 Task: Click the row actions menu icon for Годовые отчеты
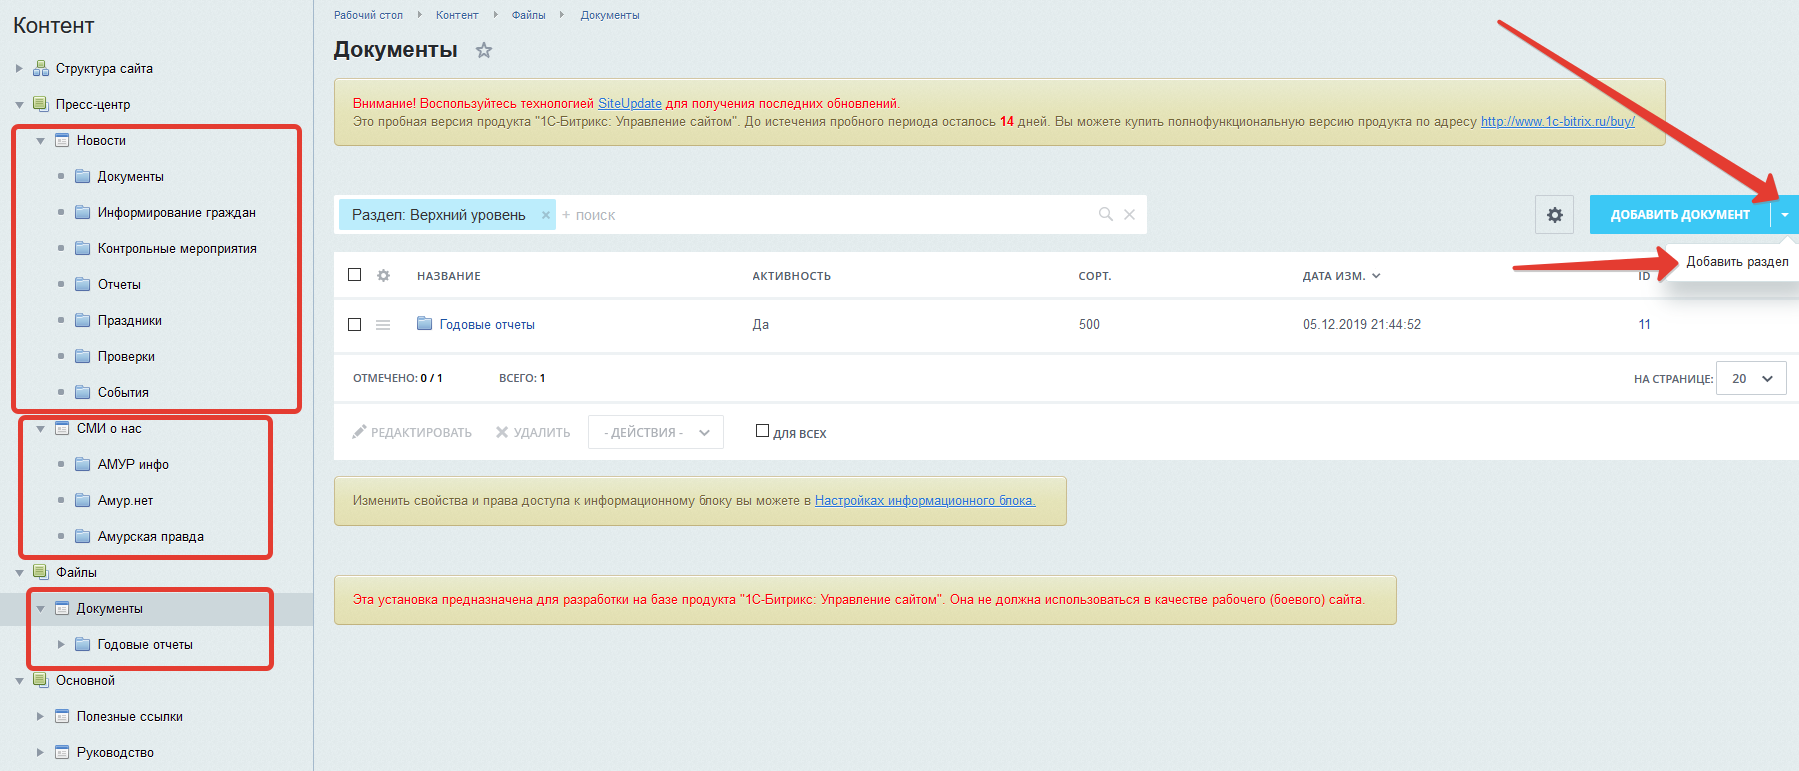point(382,325)
